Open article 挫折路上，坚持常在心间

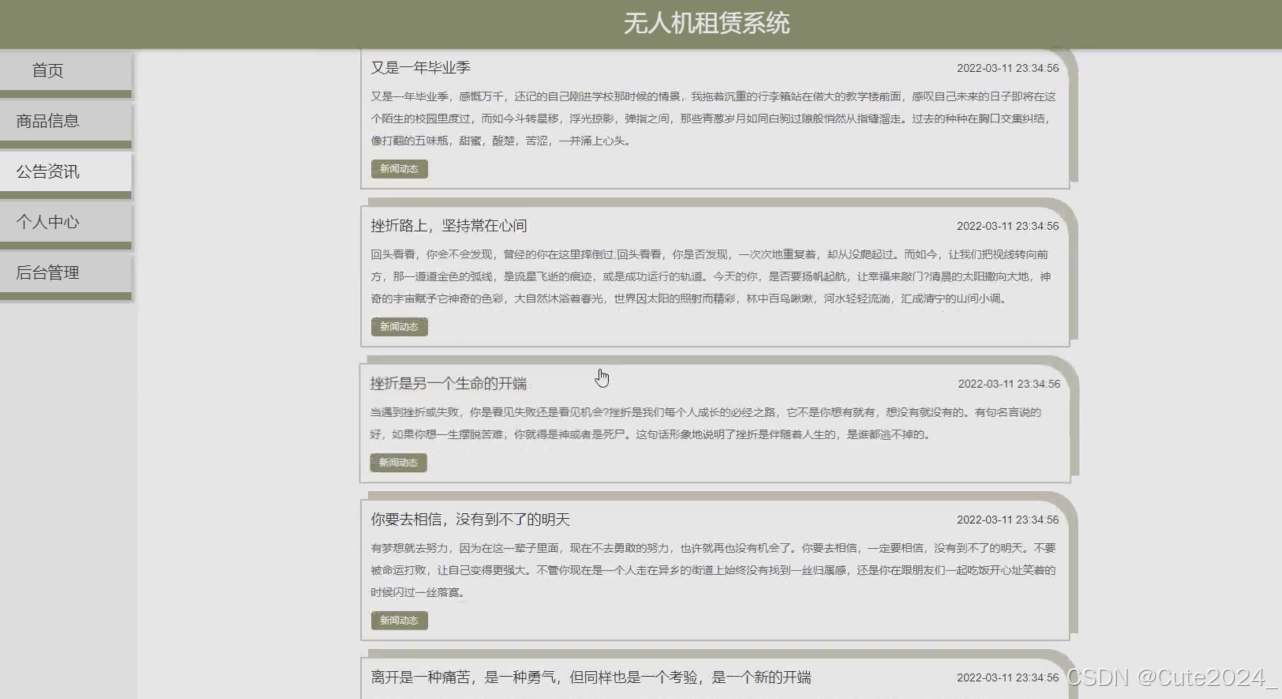(448, 226)
